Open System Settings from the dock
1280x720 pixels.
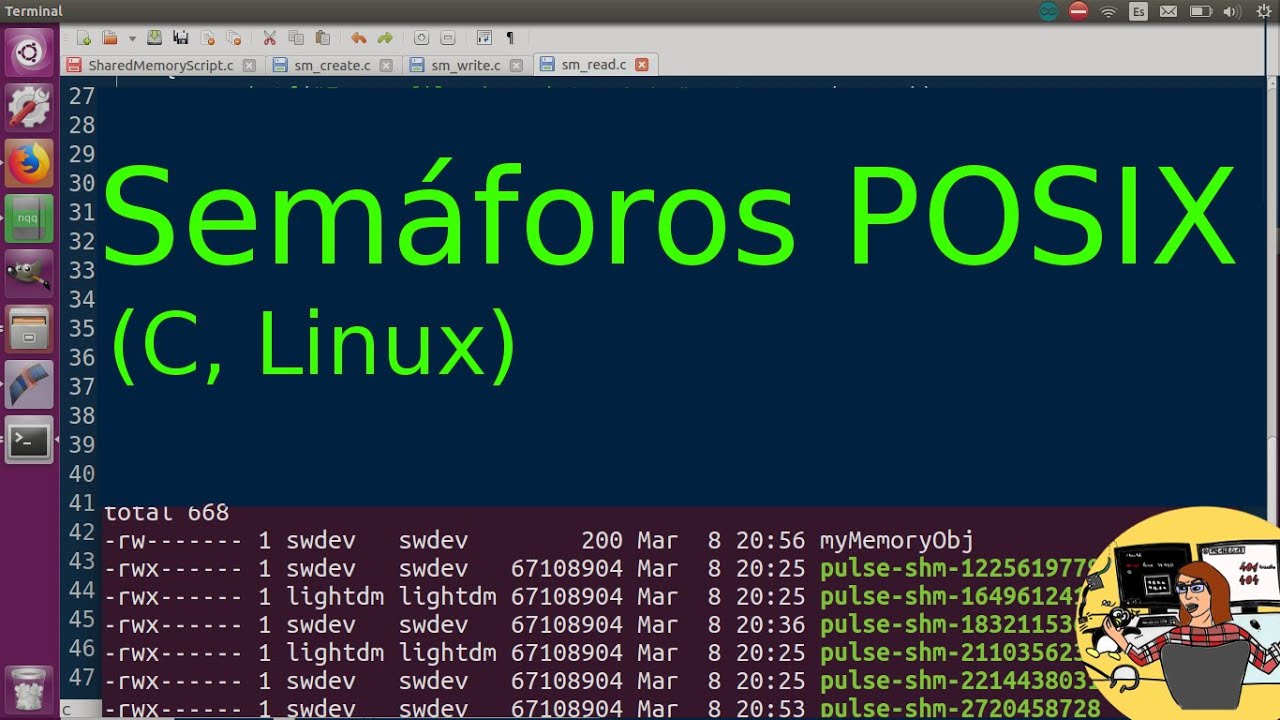[29, 106]
